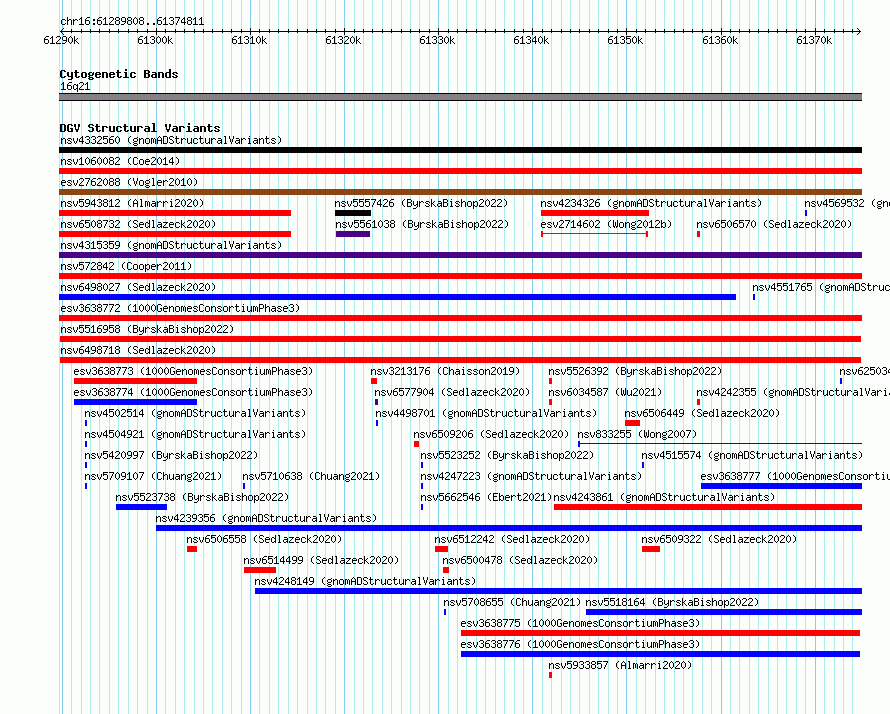
Task: Open nsv5662546 (Ebert2021) label
Action: [486, 497]
